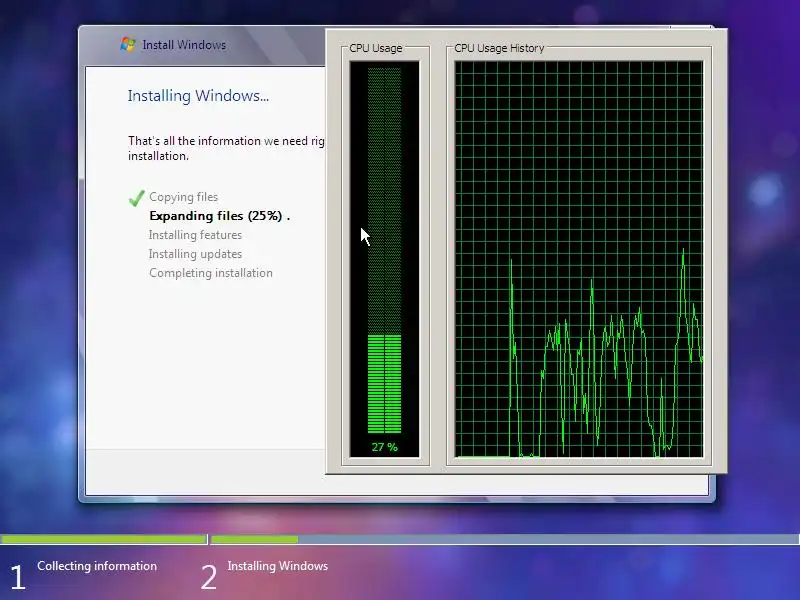Click the Installing features step
Image resolution: width=800 pixels, height=600 pixels.
click(195, 235)
